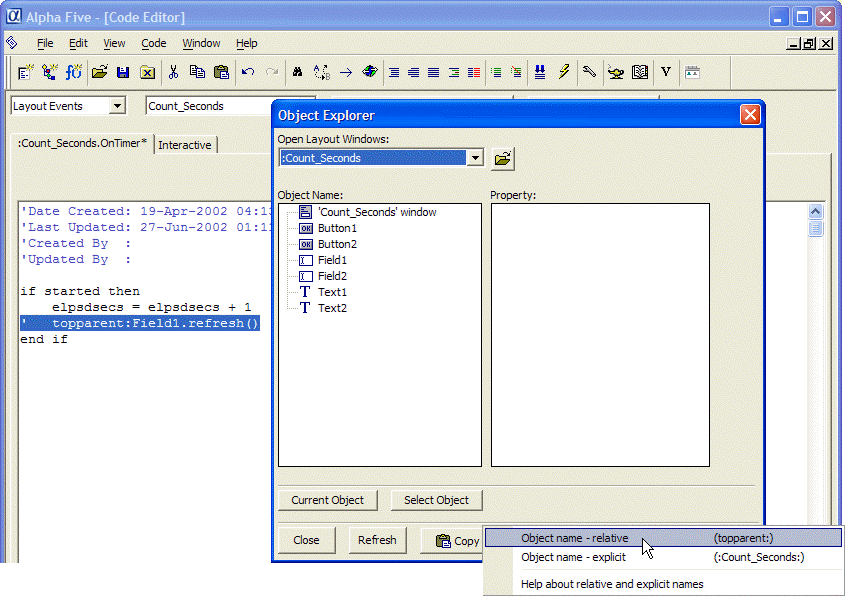The image size is (846, 596).
Task: Click the Copy button in Object Explorer
Action: point(452,540)
